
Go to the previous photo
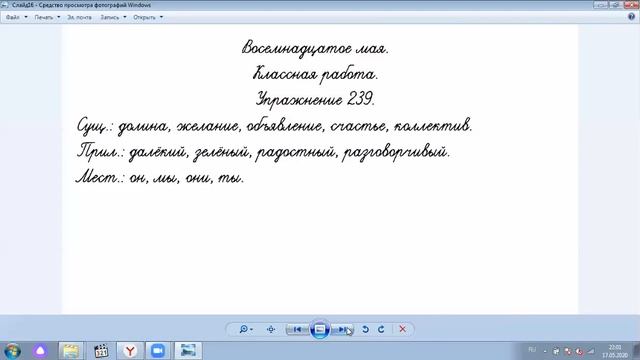298,329
